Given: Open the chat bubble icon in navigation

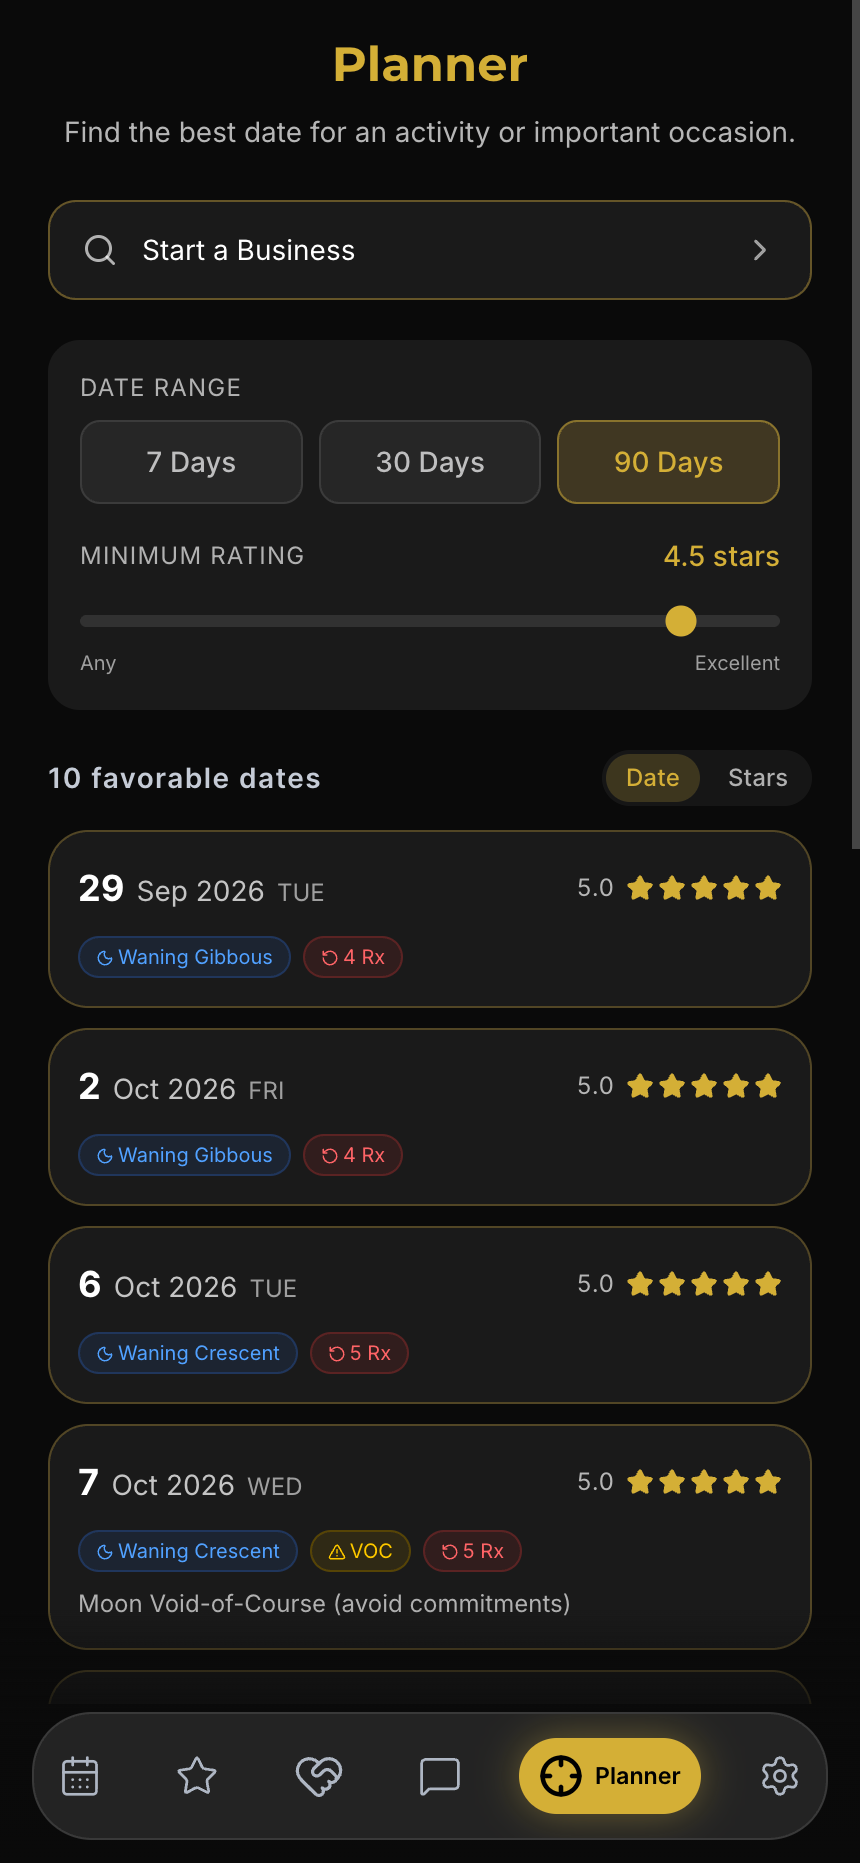Looking at the screenshot, I should 440,1776.
